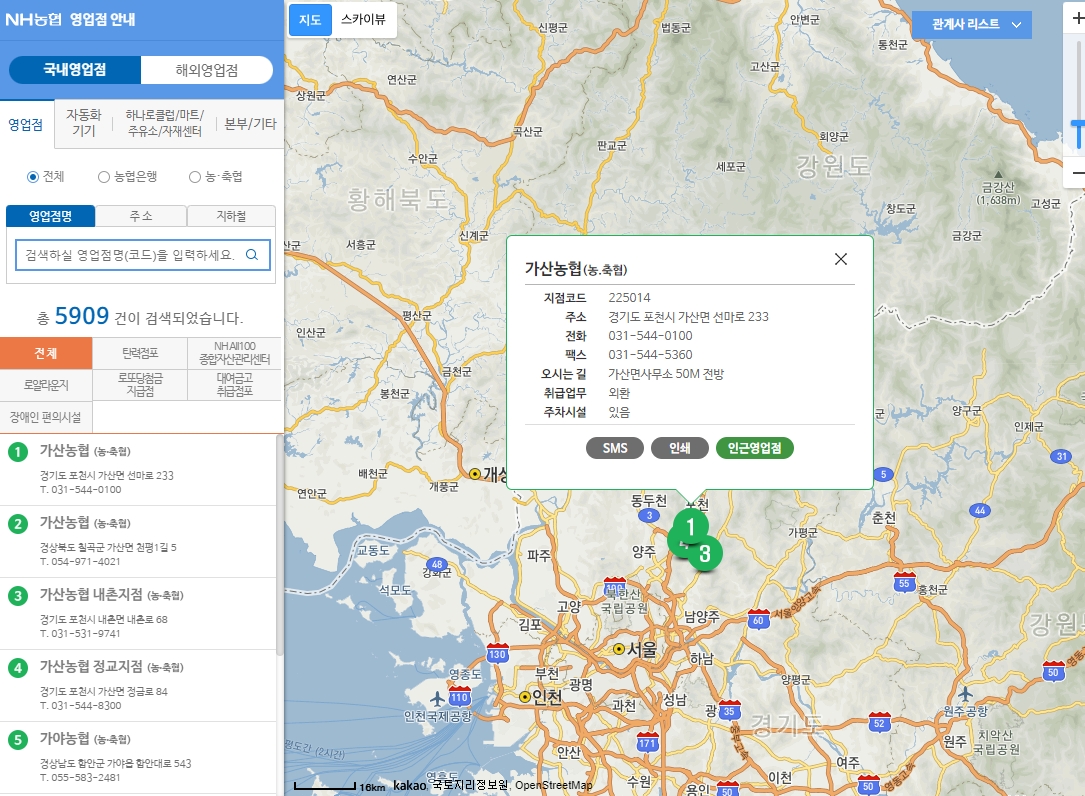Switch to 국내영업점 tab

(75, 70)
